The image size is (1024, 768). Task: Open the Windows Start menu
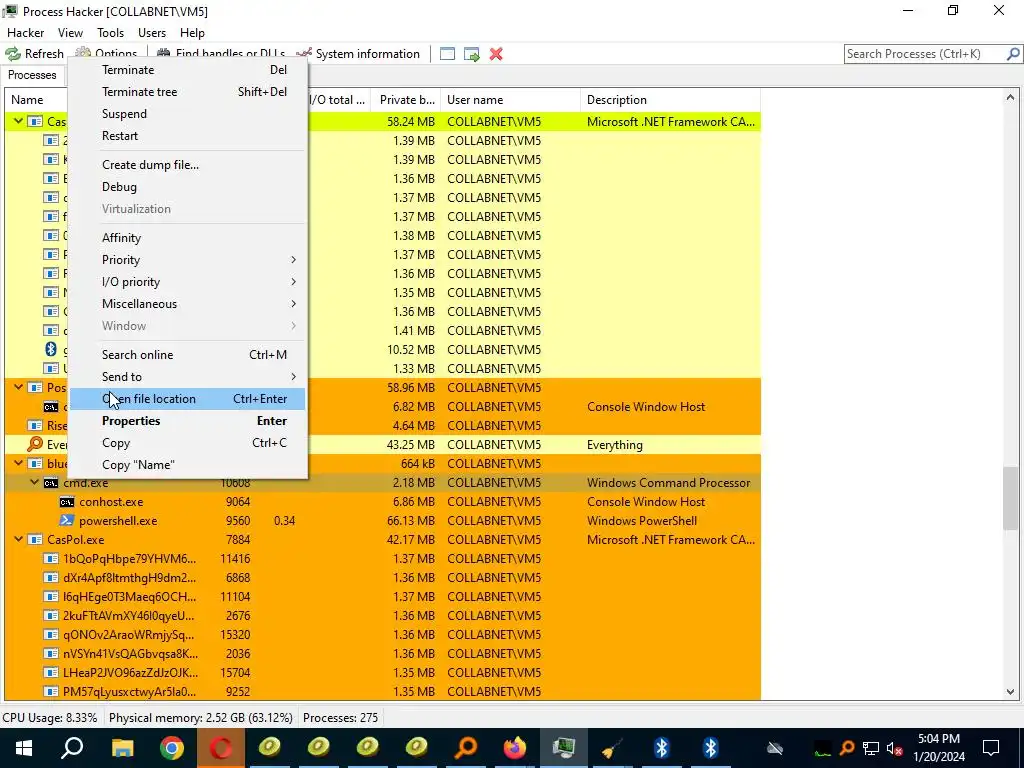click(x=24, y=748)
